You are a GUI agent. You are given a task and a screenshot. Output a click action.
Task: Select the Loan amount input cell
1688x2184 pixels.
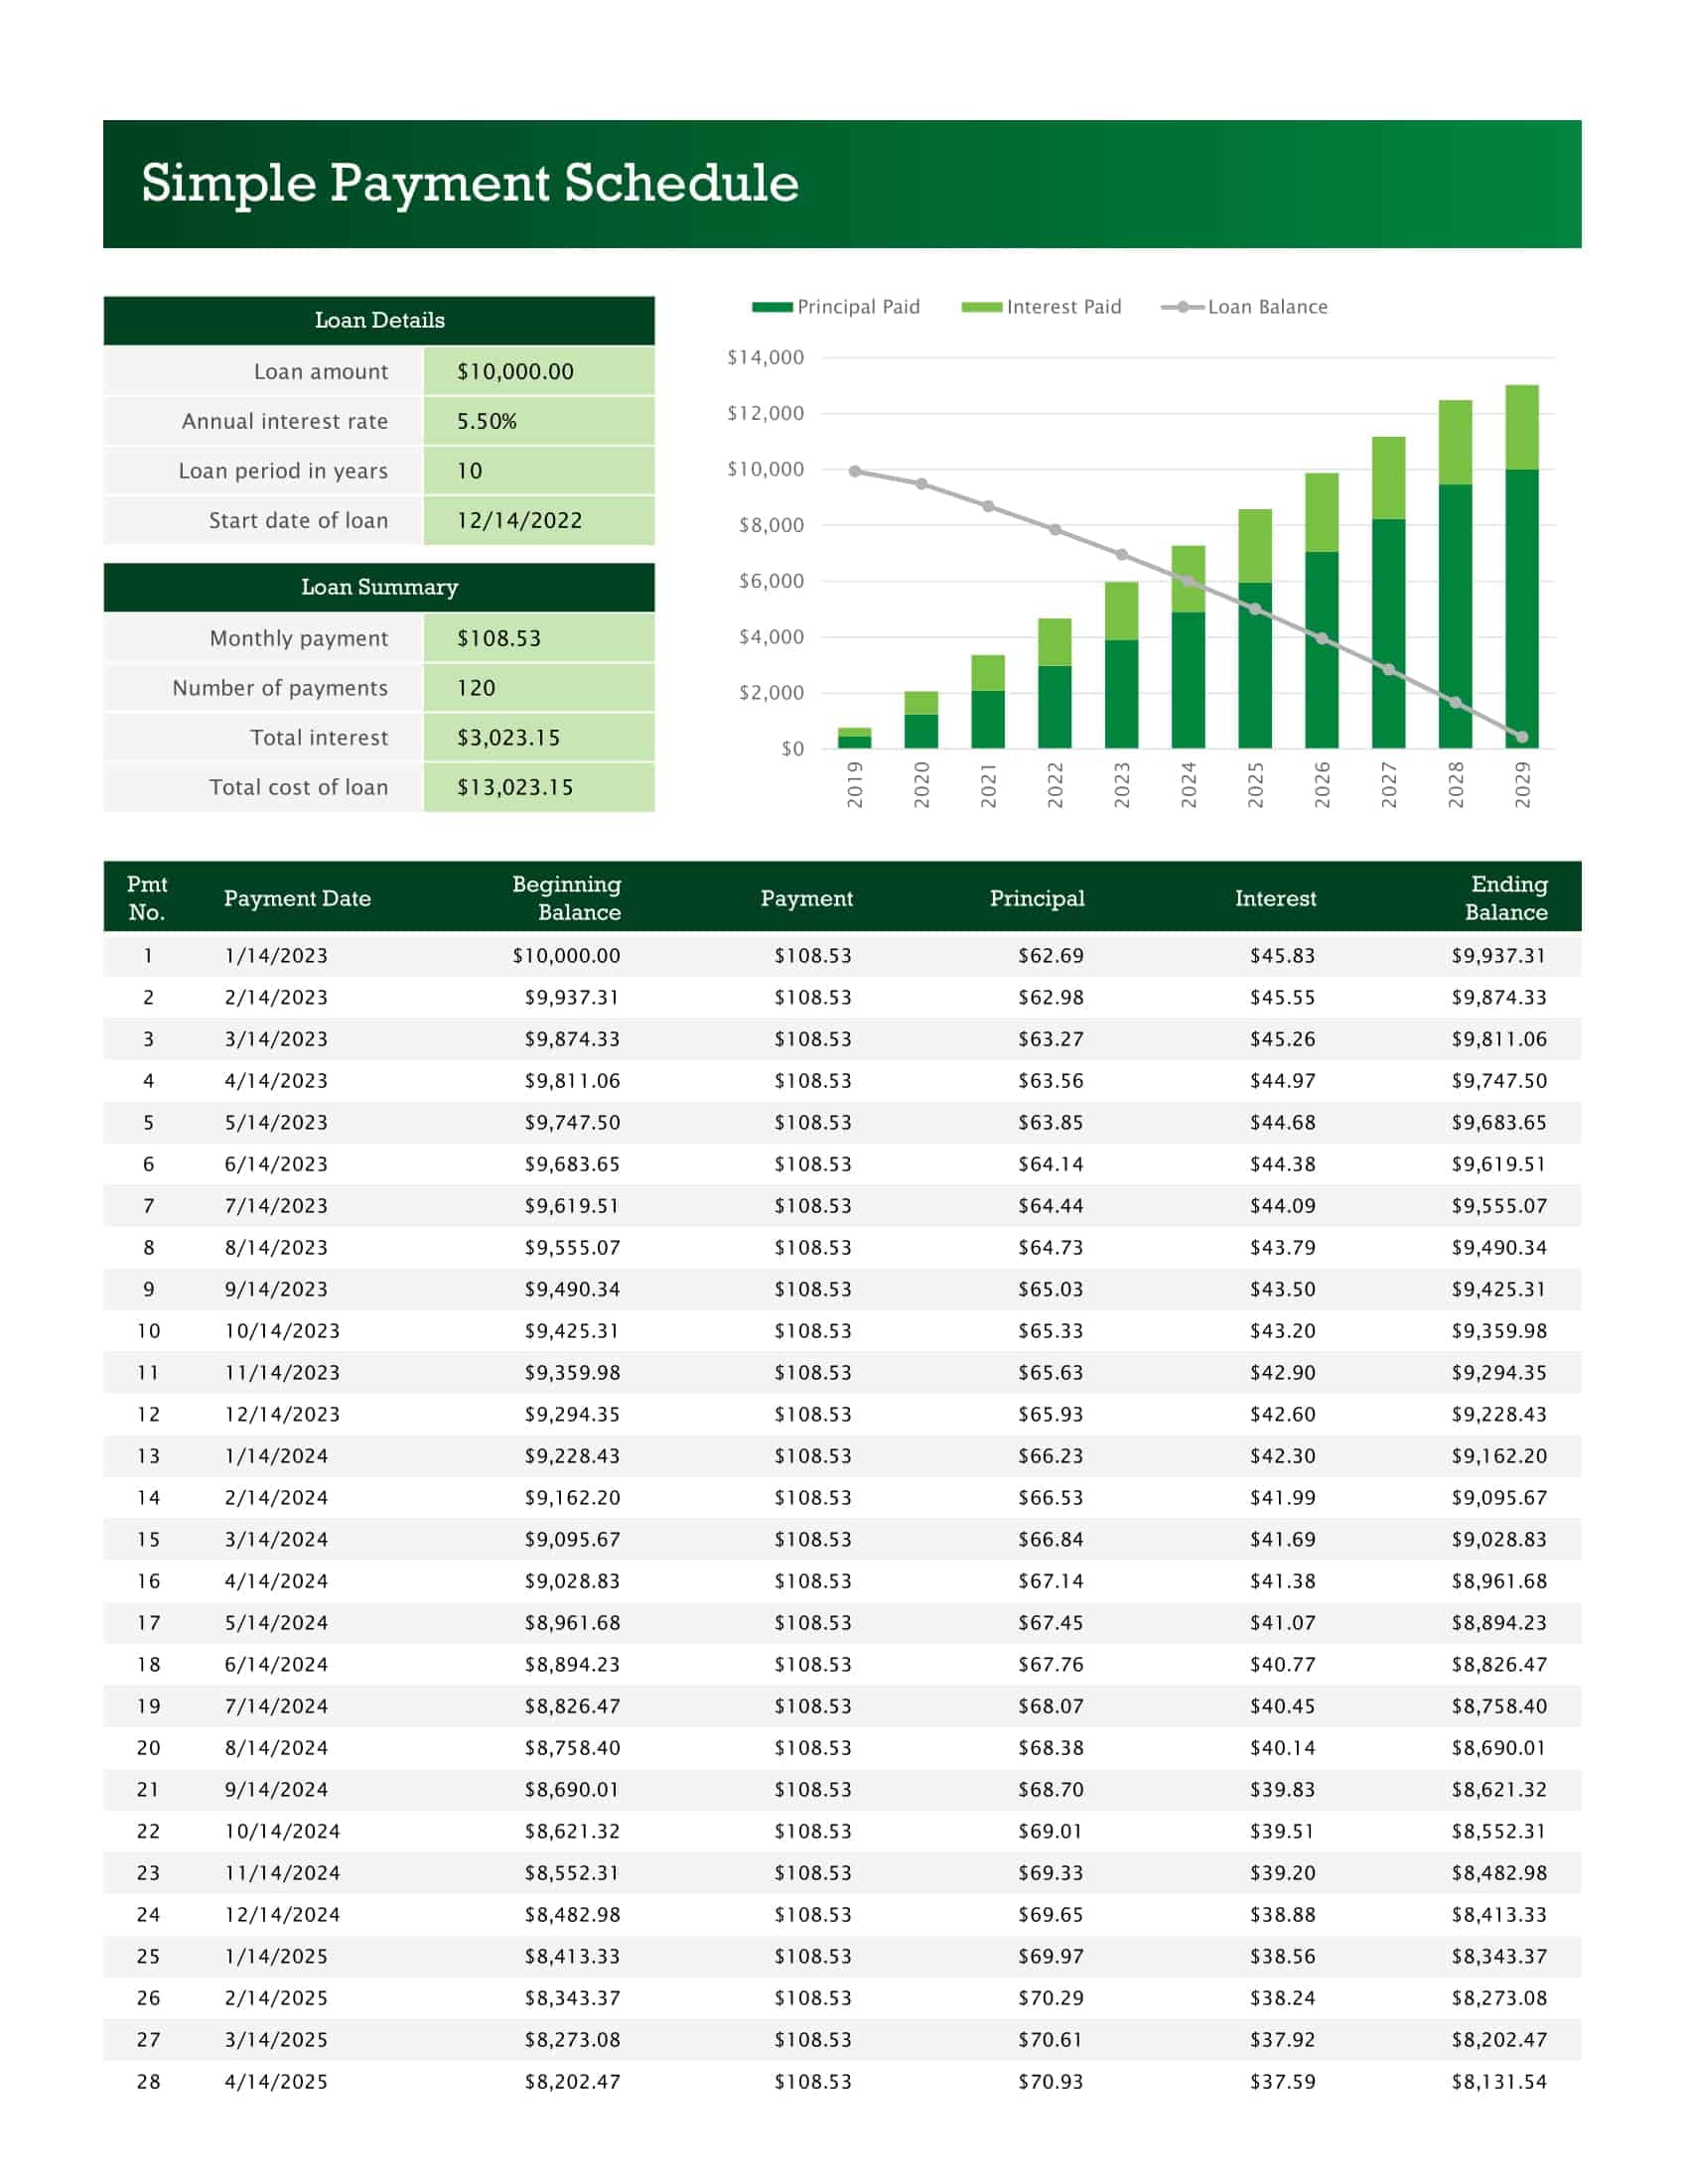pos(538,371)
